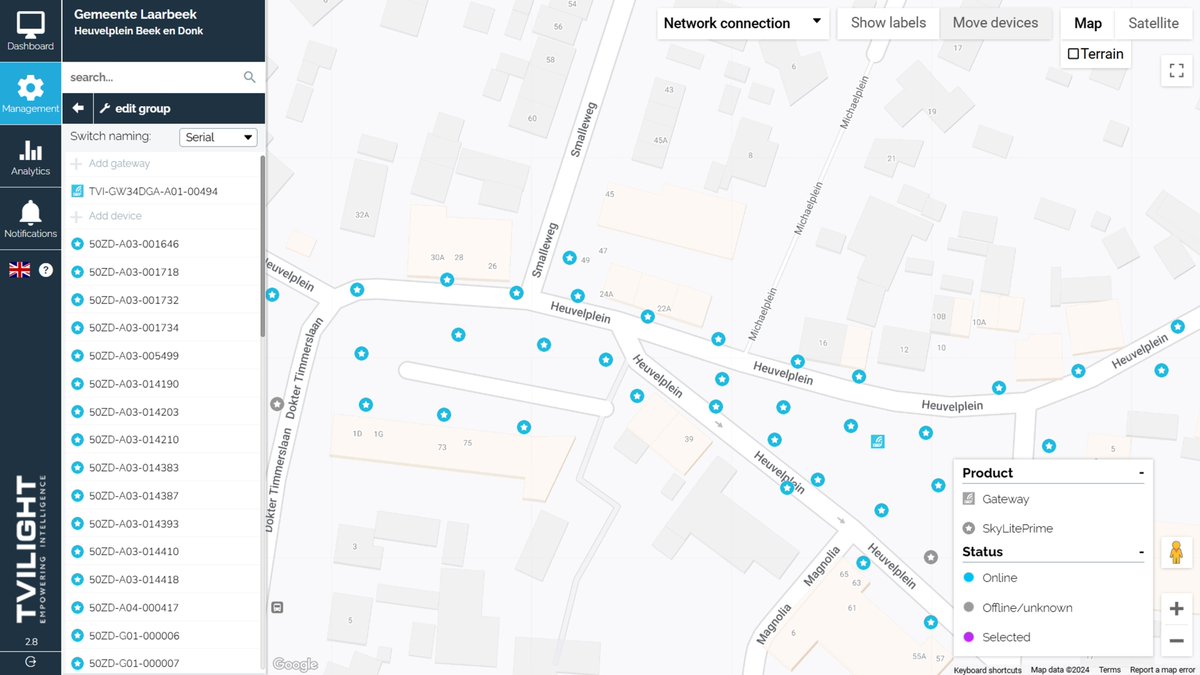1200x675 pixels.
Task: Click the grey offline marker on Dokter Timmerslaan
Action: click(x=277, y=404)
